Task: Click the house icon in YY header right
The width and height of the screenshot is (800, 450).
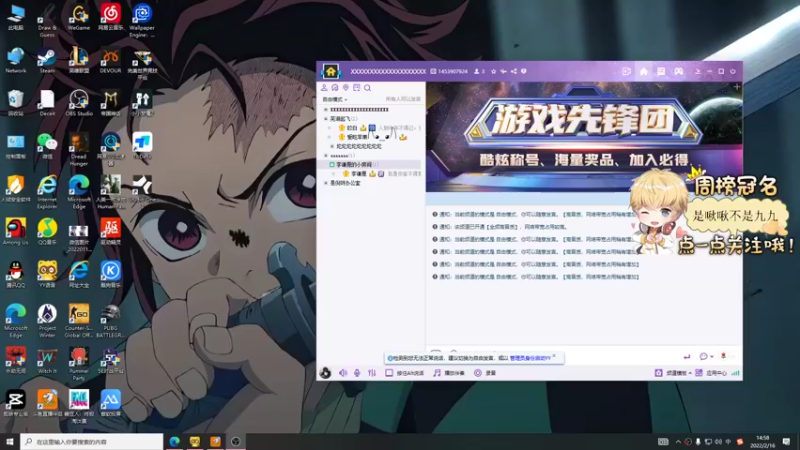Action: 644,71
